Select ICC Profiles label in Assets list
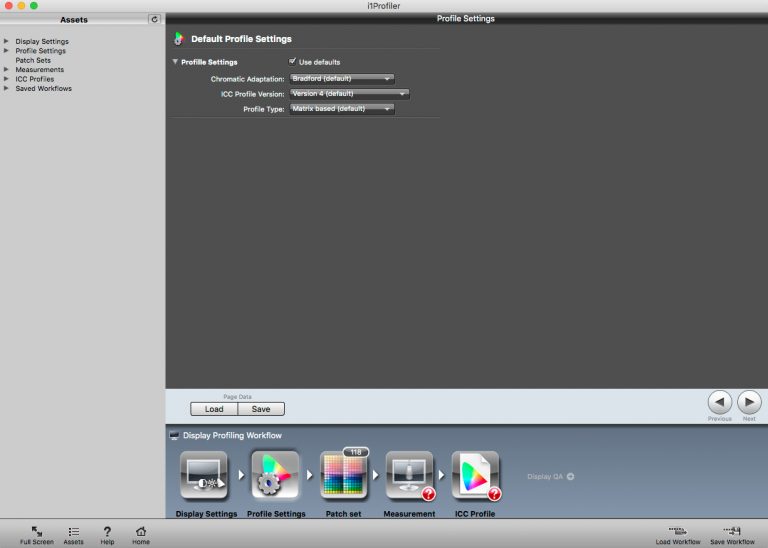Screen dimensions: 768x548 35,79
